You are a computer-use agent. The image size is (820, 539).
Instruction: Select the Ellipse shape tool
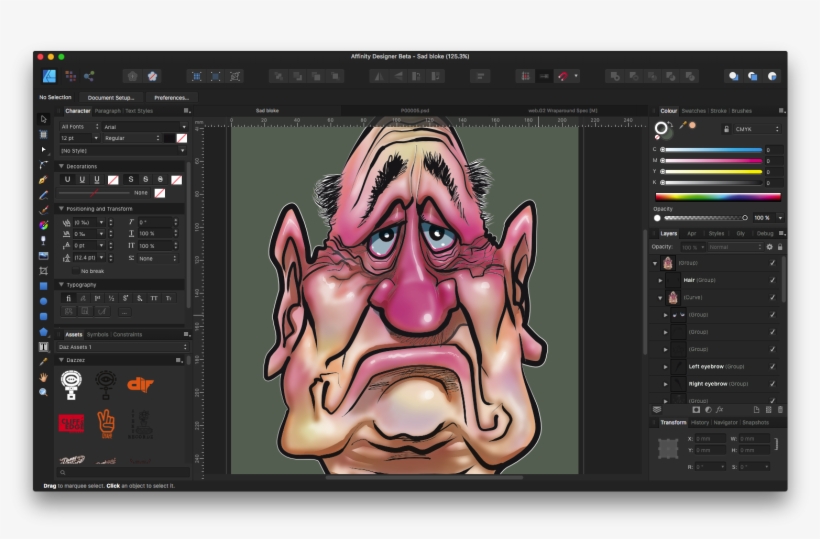43,301
